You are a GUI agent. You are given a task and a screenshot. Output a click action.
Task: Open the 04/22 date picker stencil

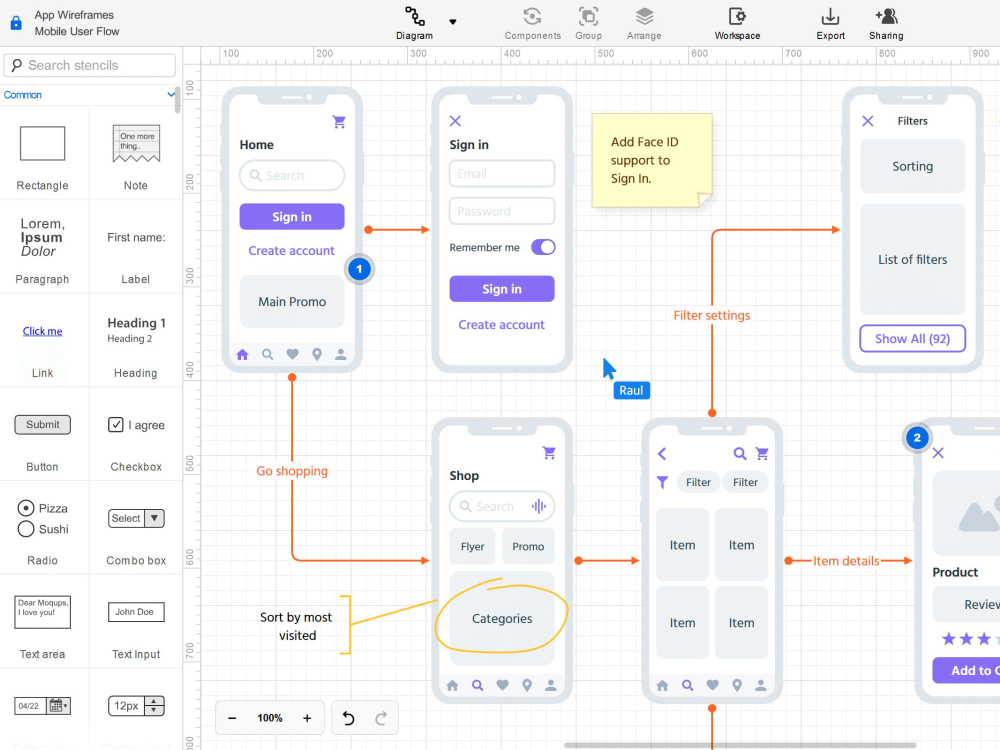coord(42,706)
